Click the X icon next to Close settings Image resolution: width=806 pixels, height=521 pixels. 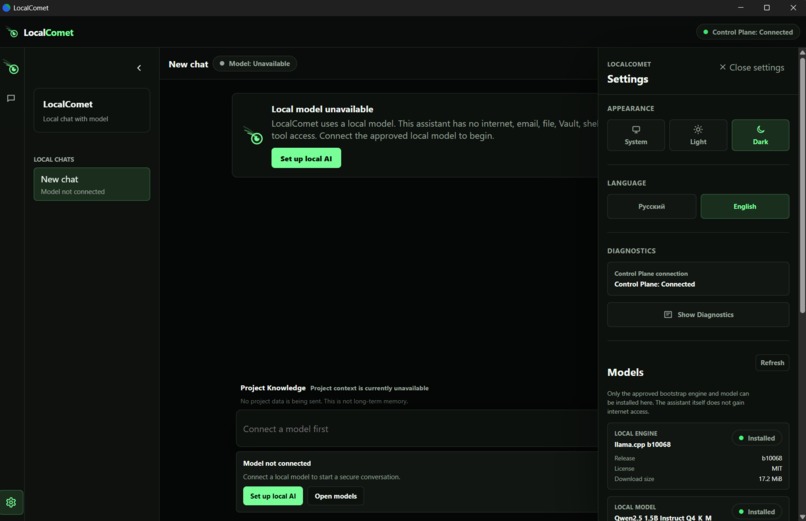(x=722, y=67)
